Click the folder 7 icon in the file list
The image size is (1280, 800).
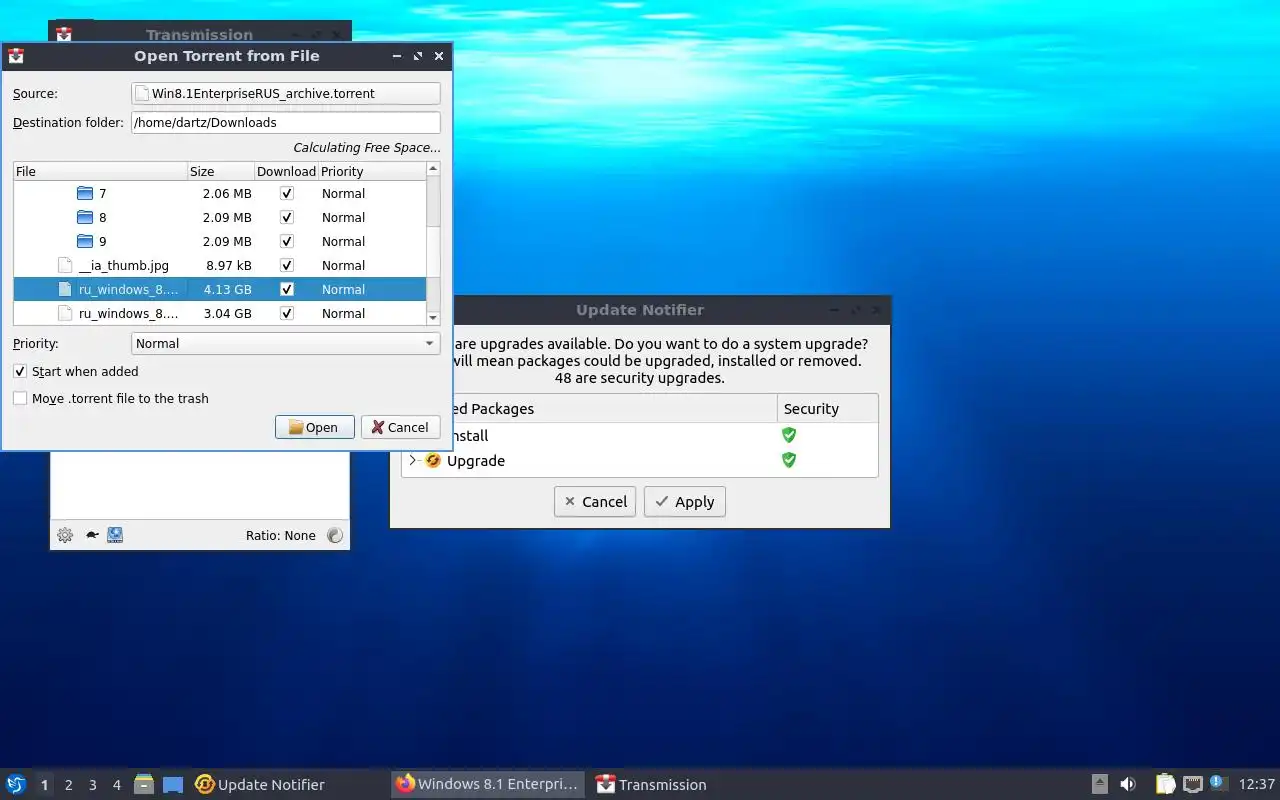pyautogui.click(x=85, y=193)
